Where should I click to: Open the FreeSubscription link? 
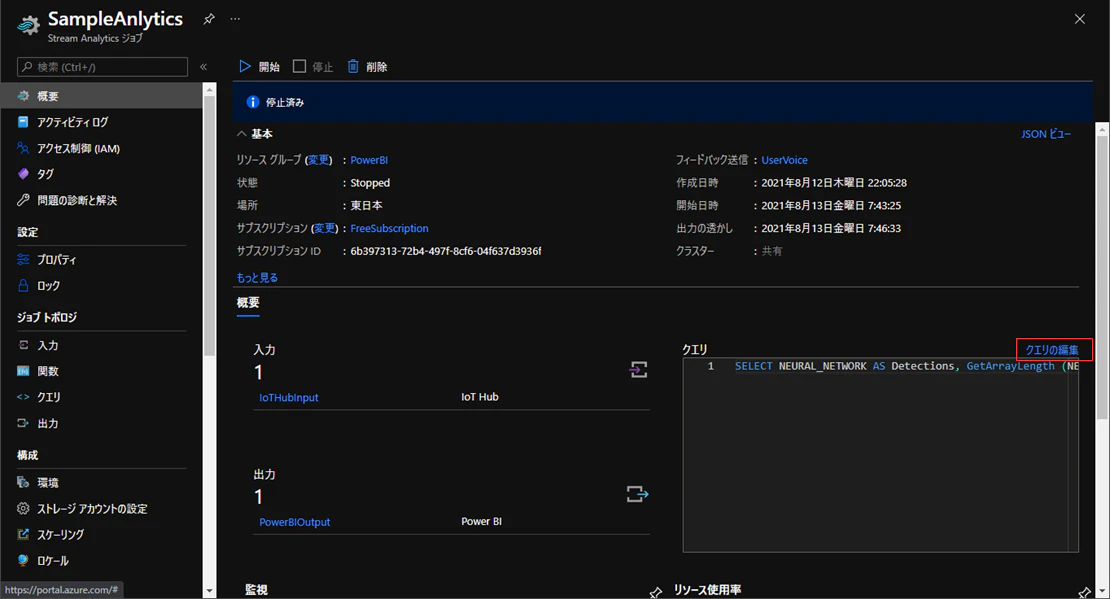389,228
